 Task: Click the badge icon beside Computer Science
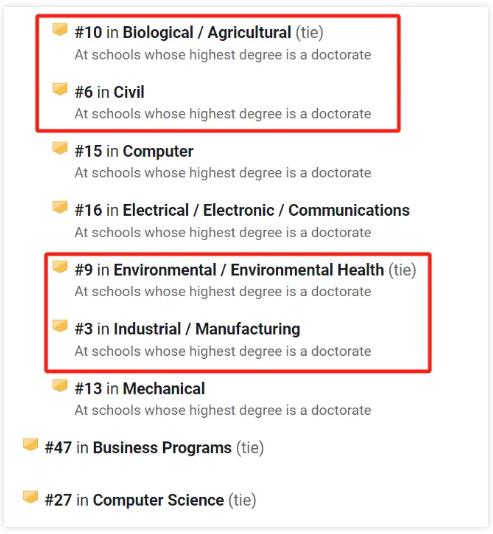[30, 497]
